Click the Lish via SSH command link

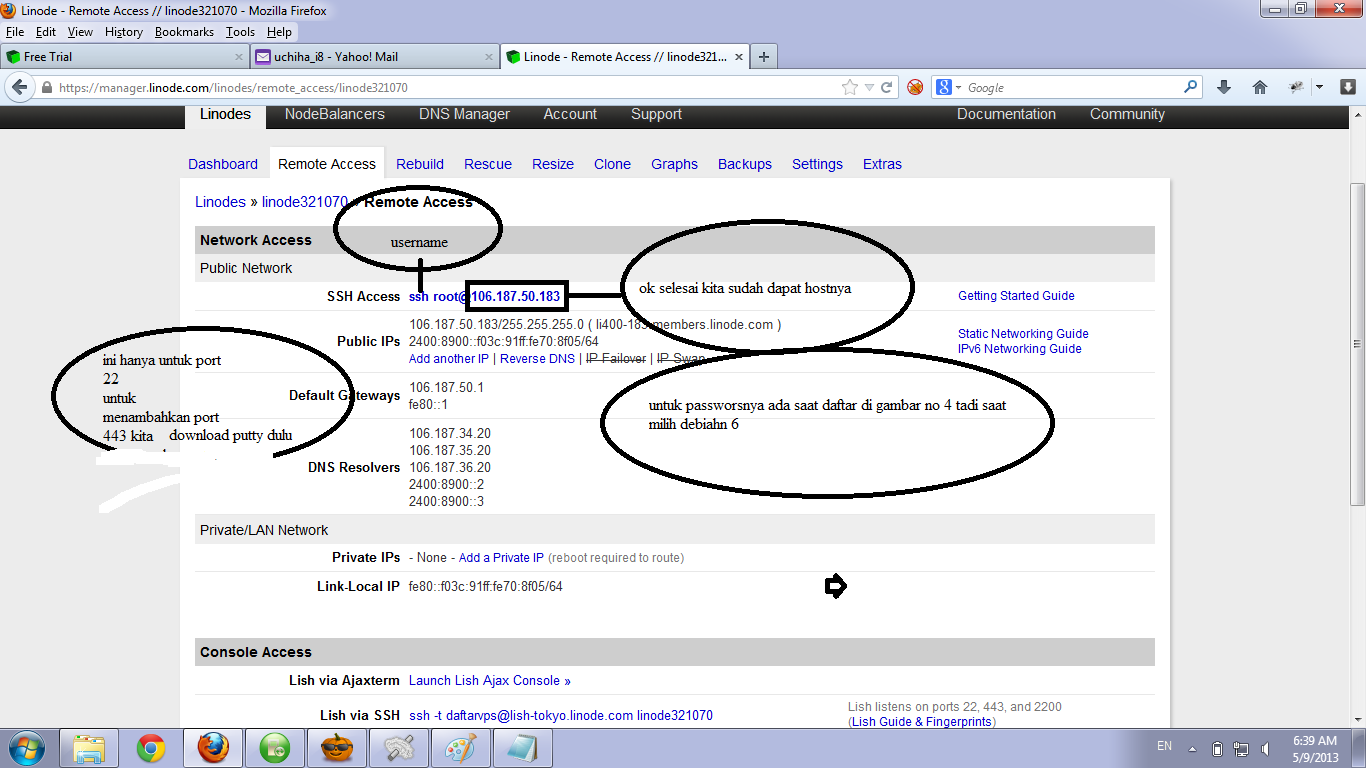pos(561,716)
